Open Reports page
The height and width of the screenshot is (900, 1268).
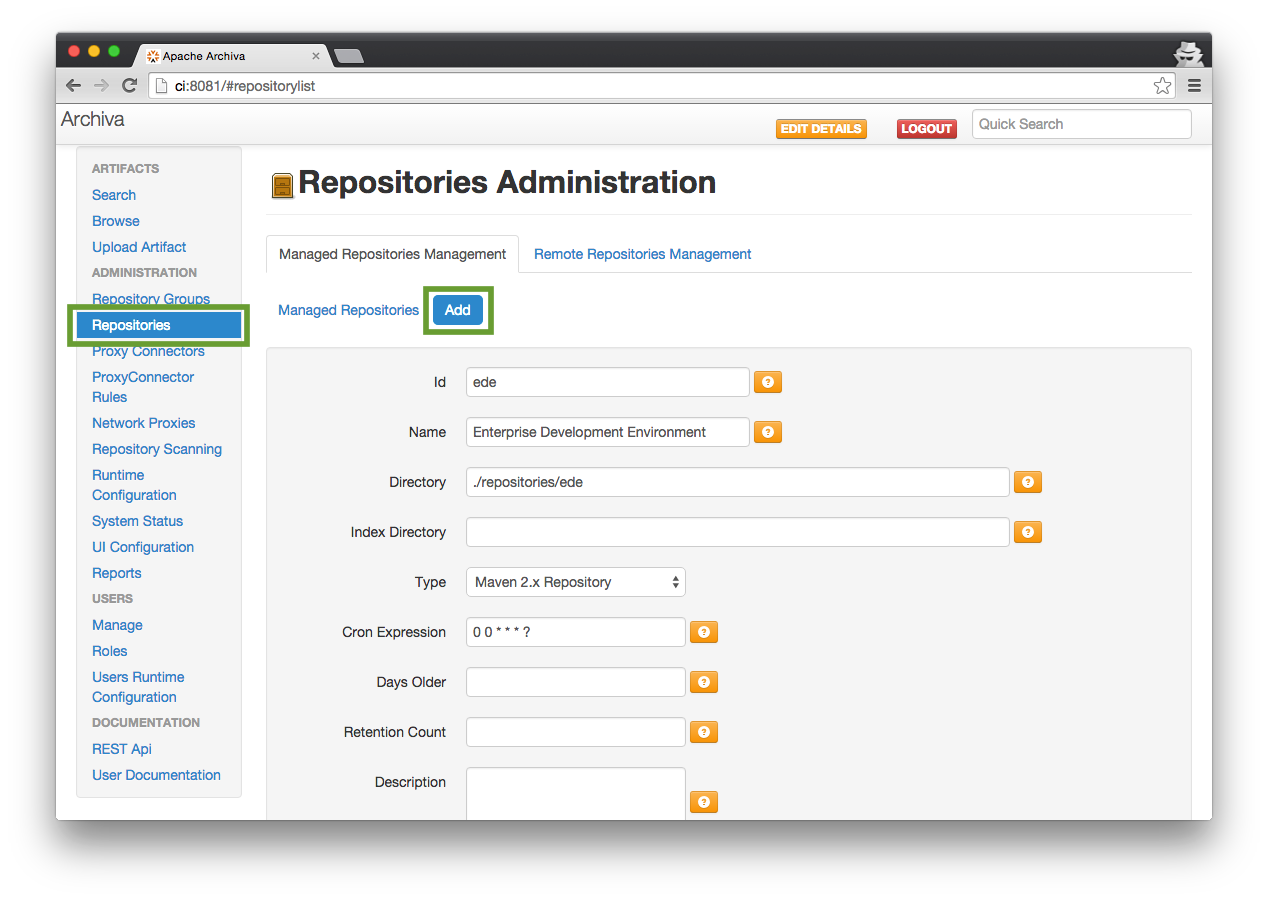117,573
